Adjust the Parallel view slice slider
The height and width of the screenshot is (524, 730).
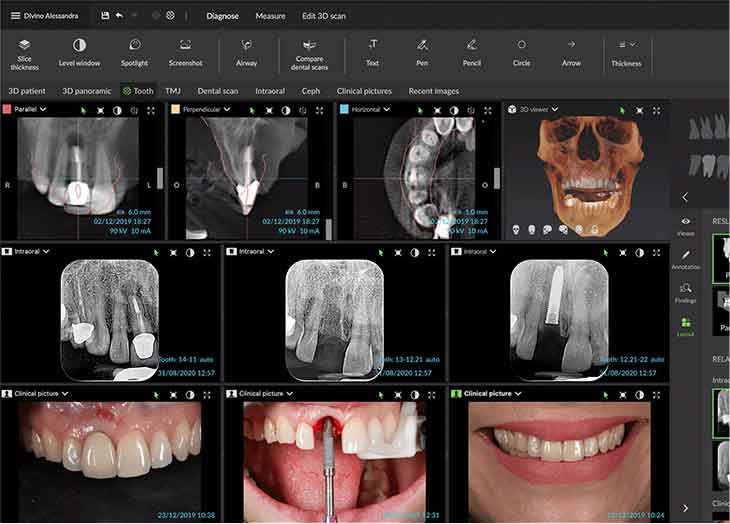click(x=160, y=178)
